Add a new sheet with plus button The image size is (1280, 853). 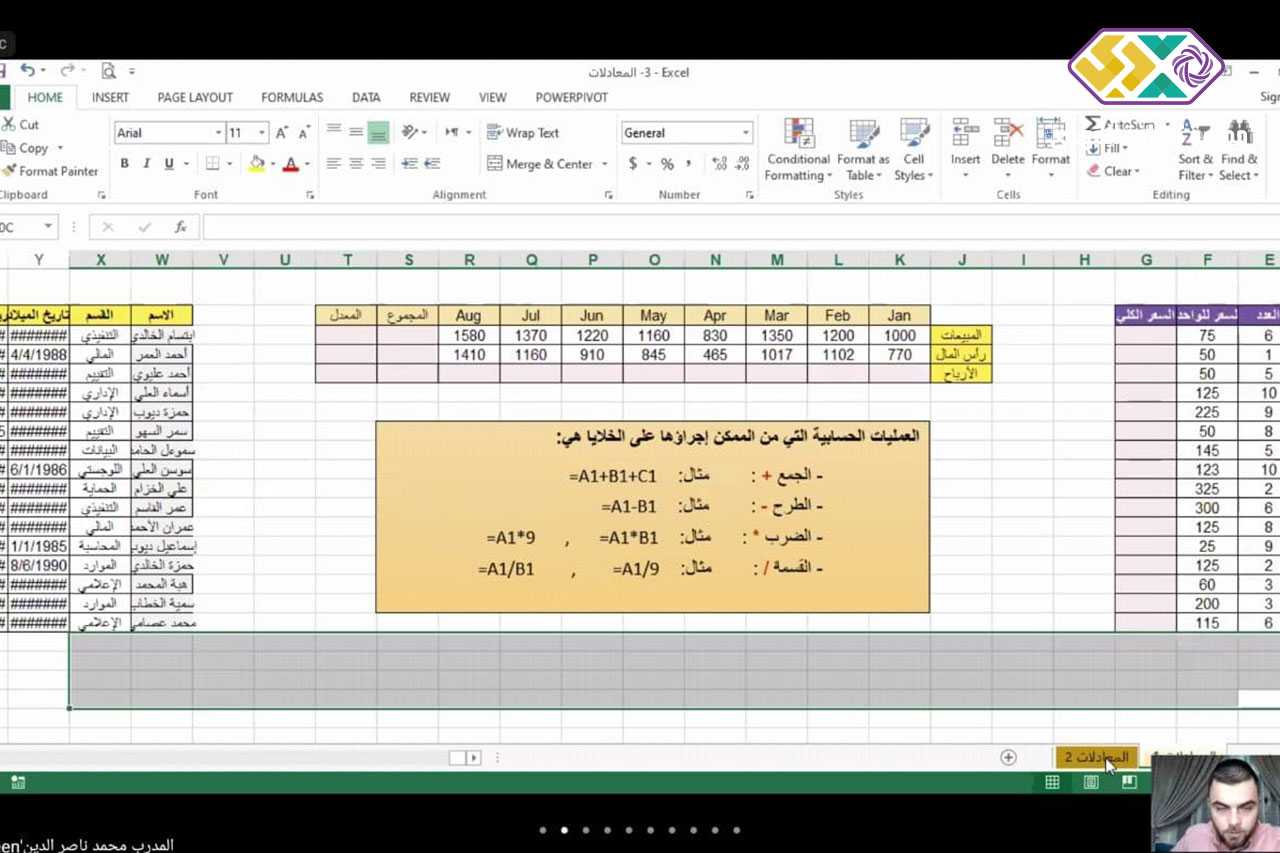pyautogui.click(x=1008, y=757)
